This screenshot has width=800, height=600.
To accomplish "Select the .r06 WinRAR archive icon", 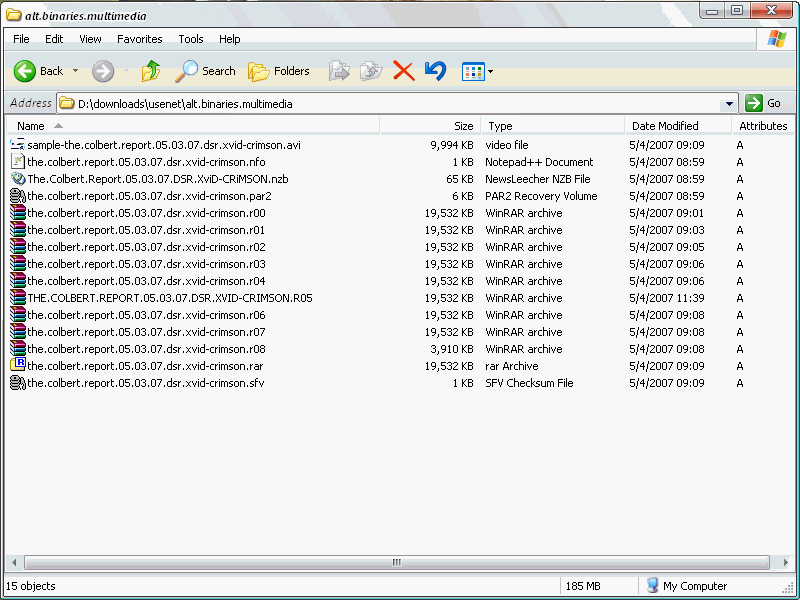I will (18, 315).
